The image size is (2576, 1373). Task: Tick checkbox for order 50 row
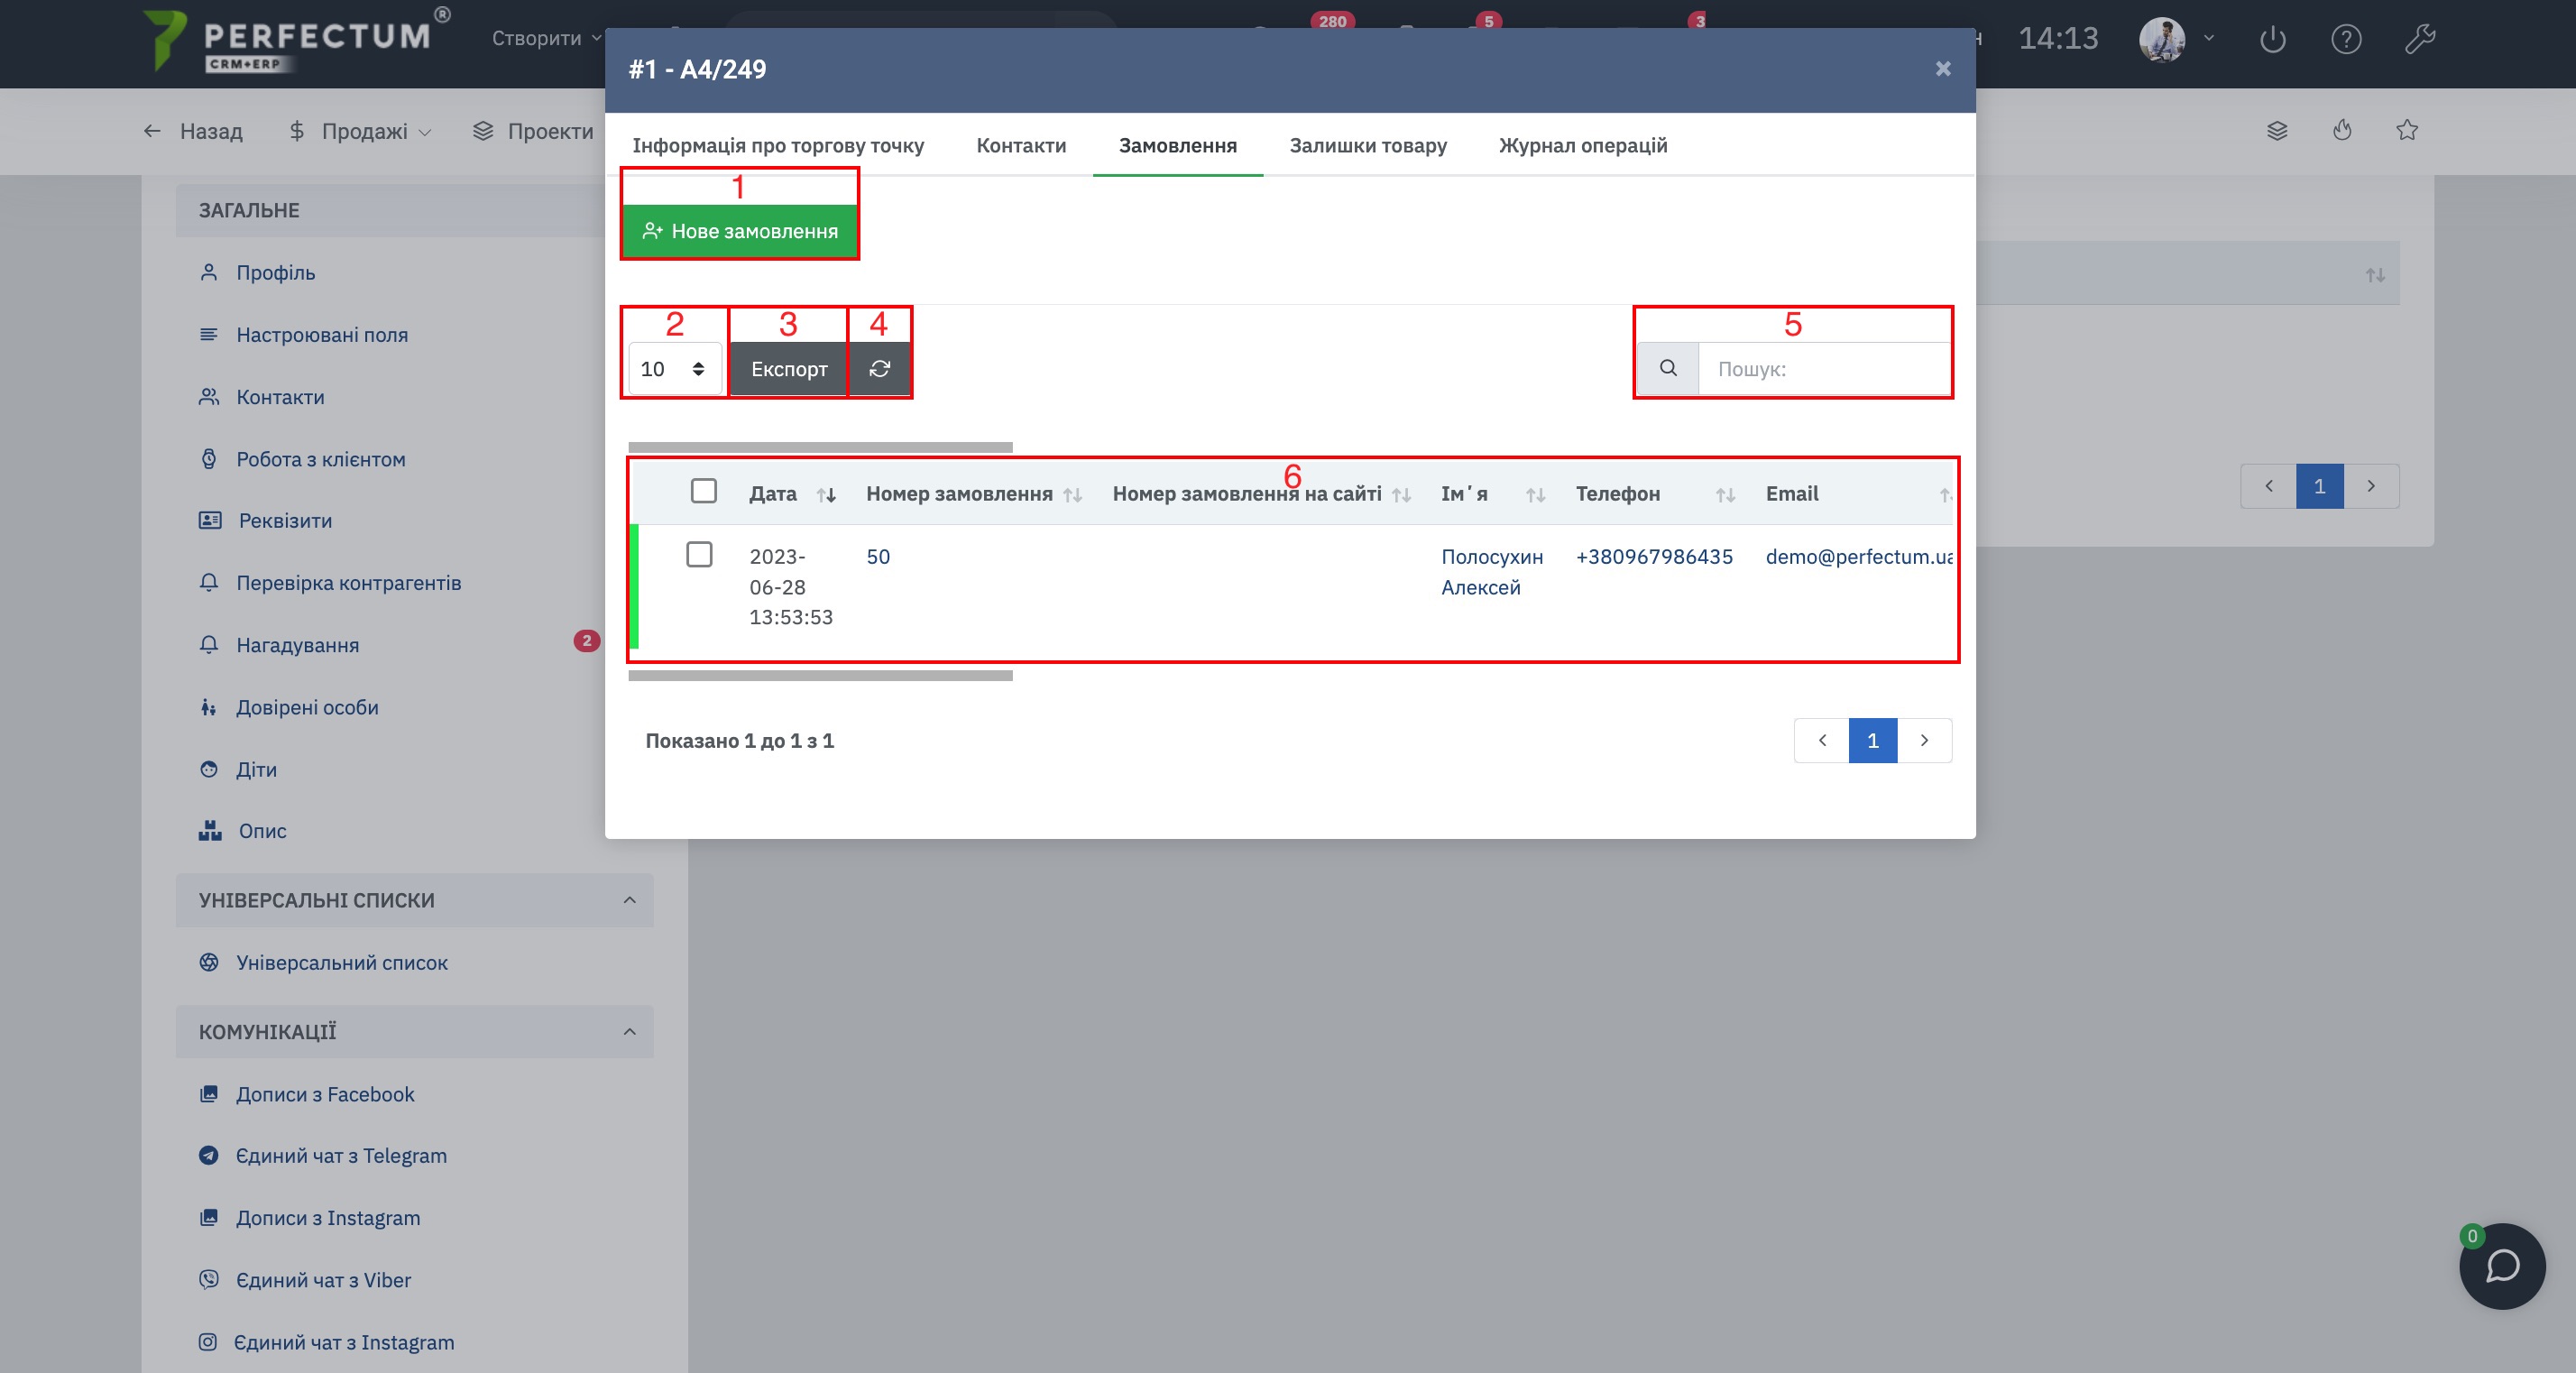point(699,554)
